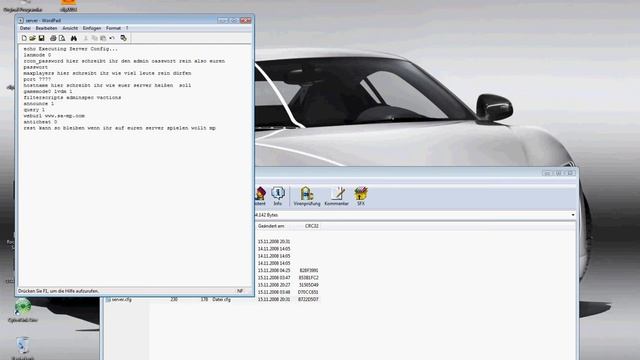Click the binoculars Find icon
Viewport: 640px width, 360px height.
pyautogui.click(x=74, y=38)
